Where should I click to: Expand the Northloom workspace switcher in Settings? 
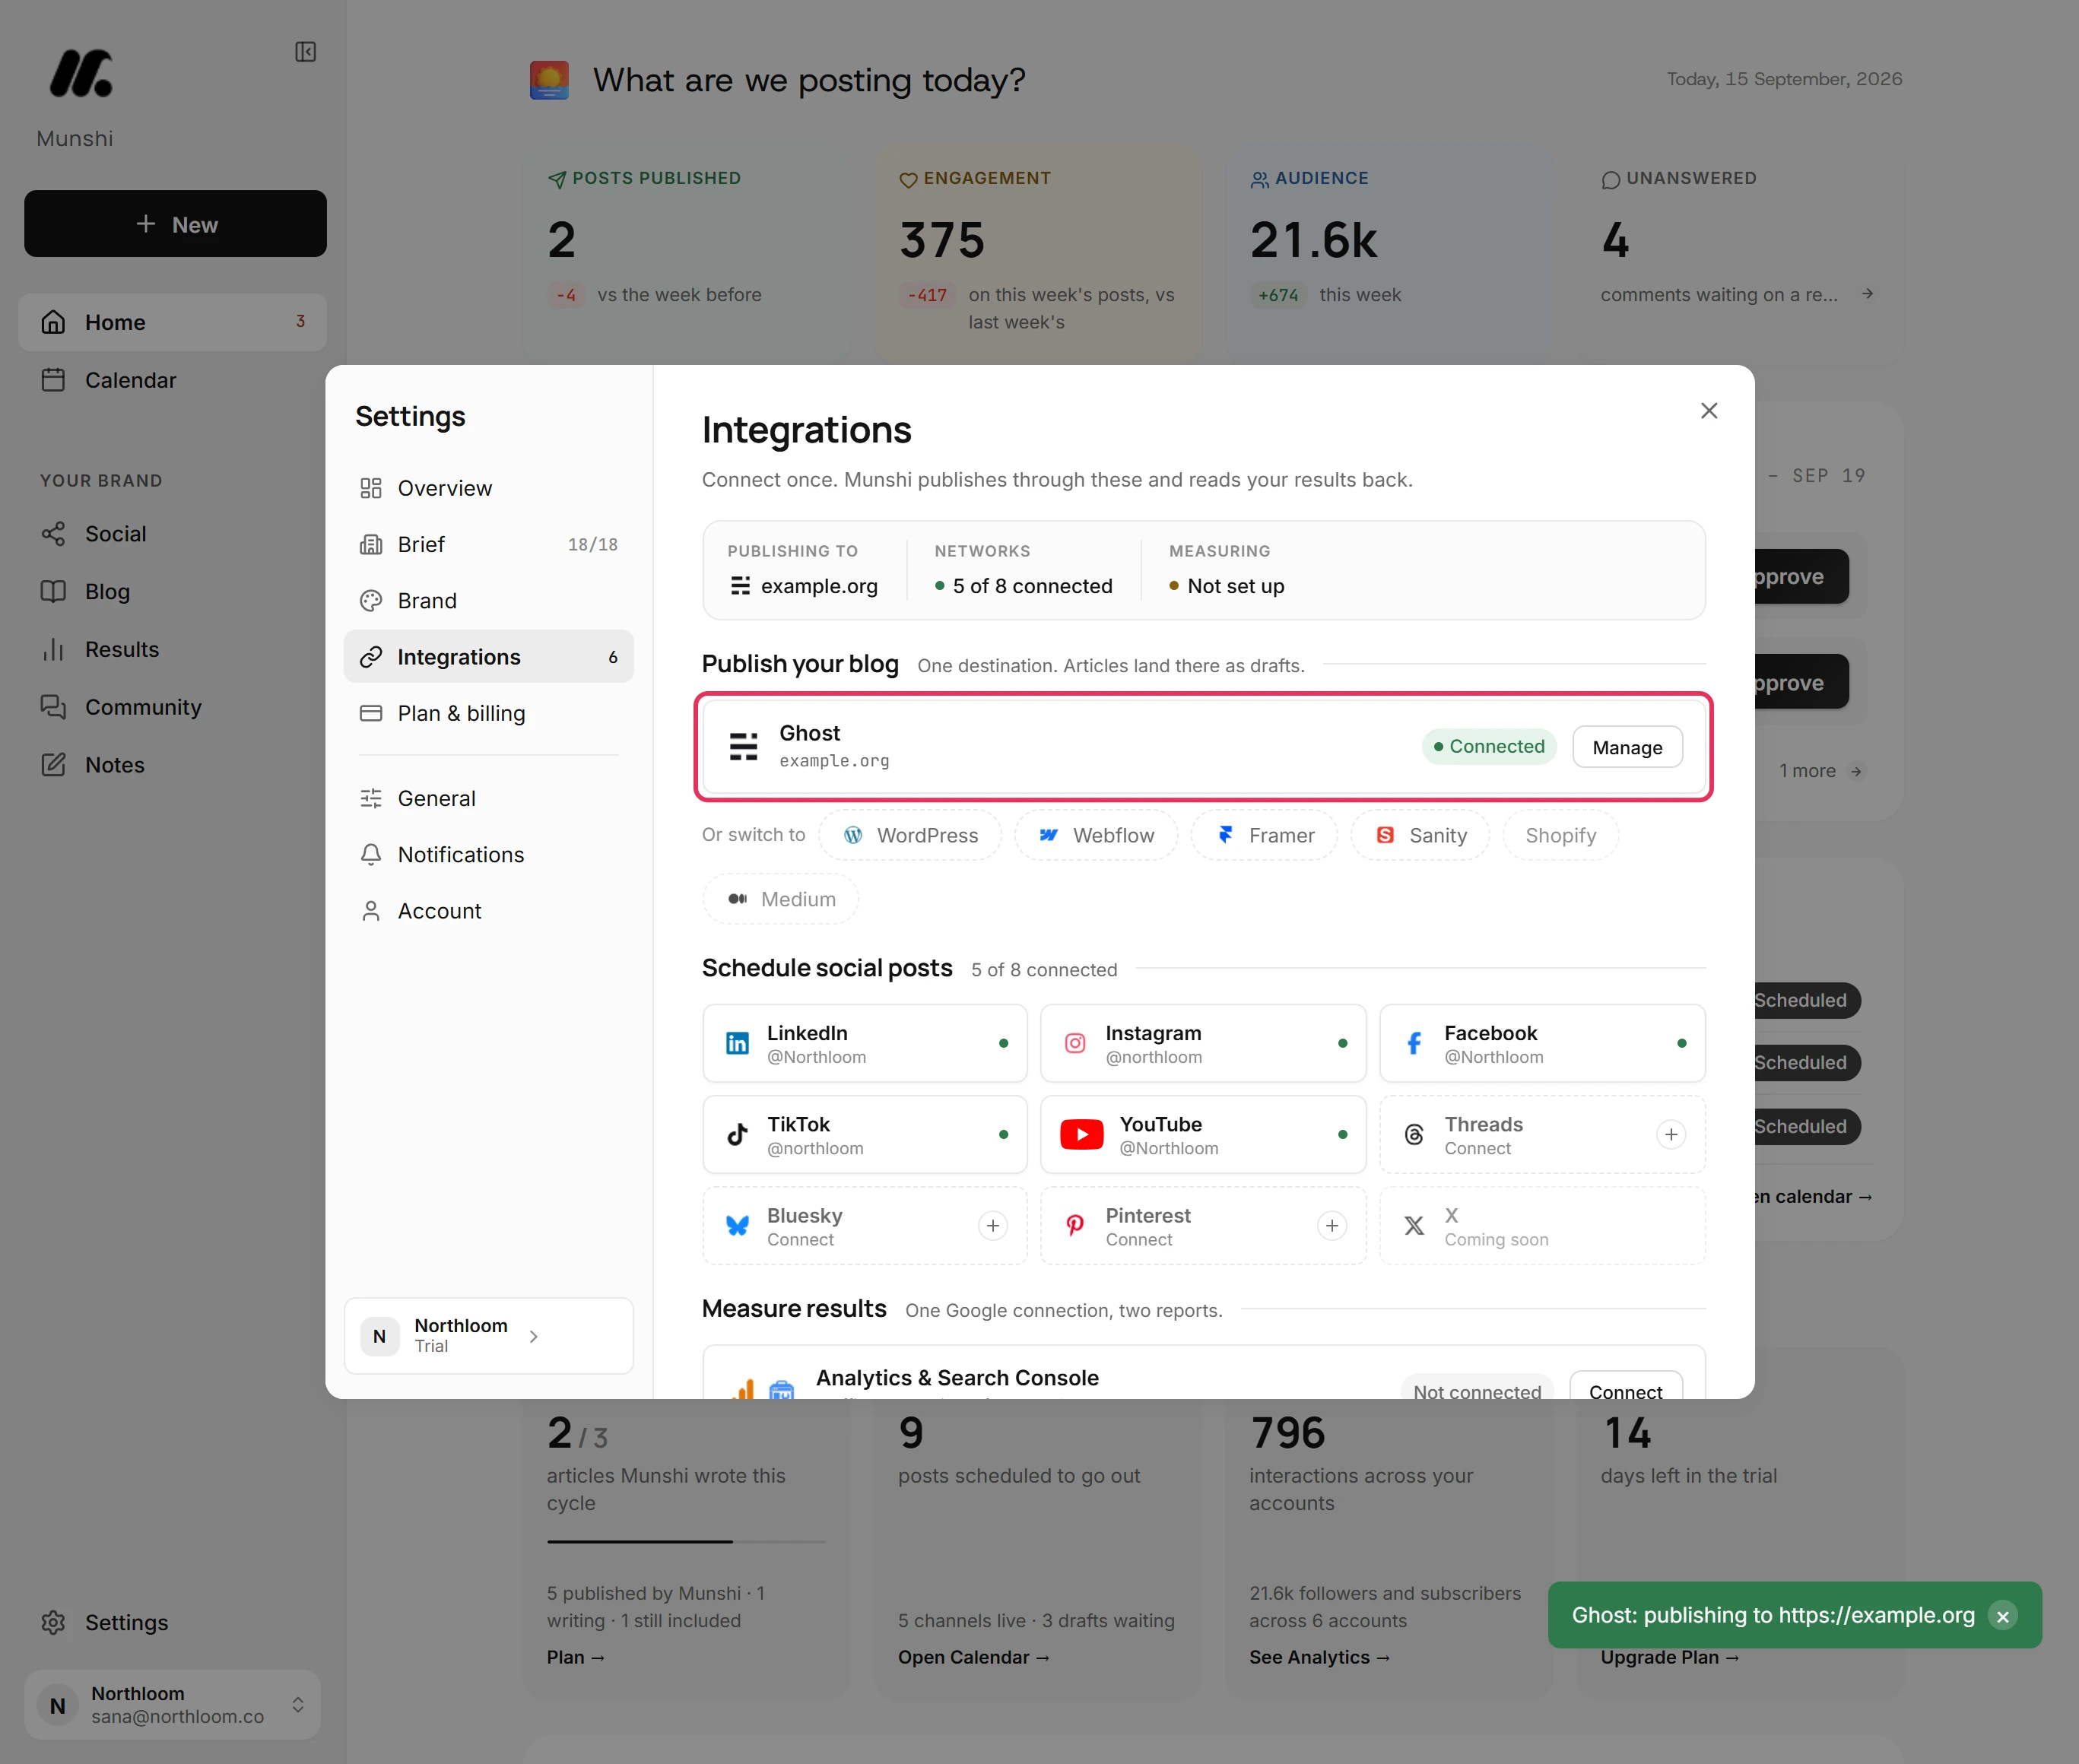(489, 1336)
